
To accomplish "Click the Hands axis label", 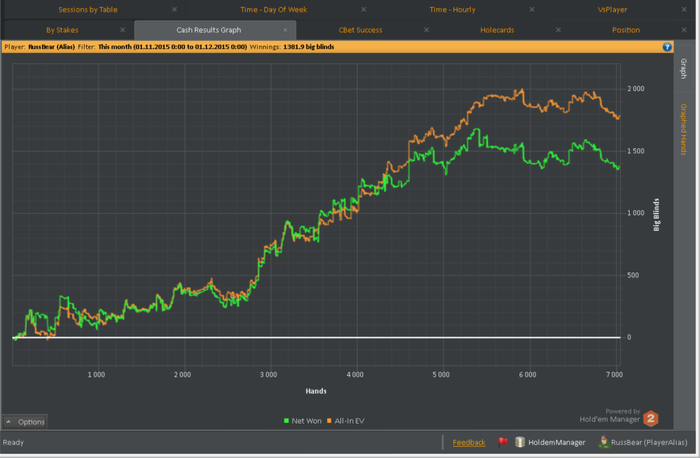I will click(x=316, y=391).
